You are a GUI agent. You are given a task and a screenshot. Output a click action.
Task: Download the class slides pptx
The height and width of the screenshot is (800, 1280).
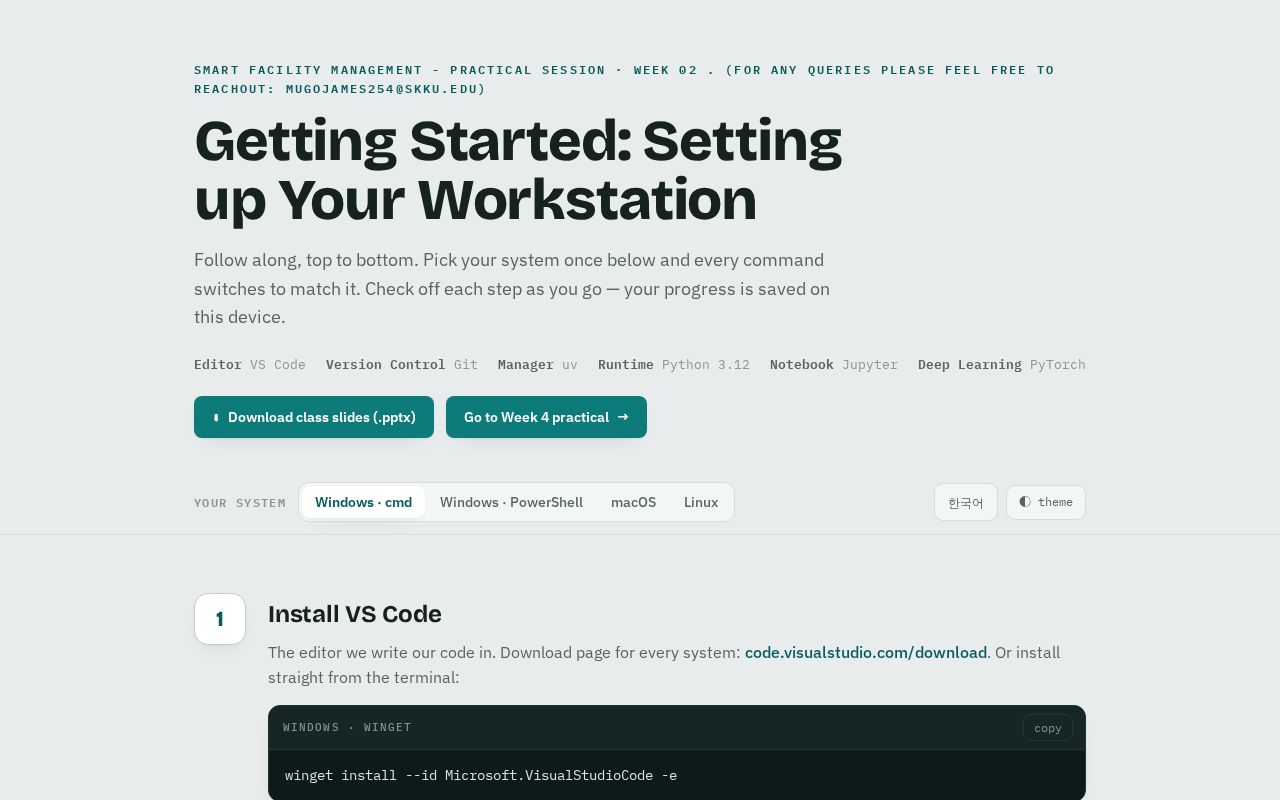(314, 417)
